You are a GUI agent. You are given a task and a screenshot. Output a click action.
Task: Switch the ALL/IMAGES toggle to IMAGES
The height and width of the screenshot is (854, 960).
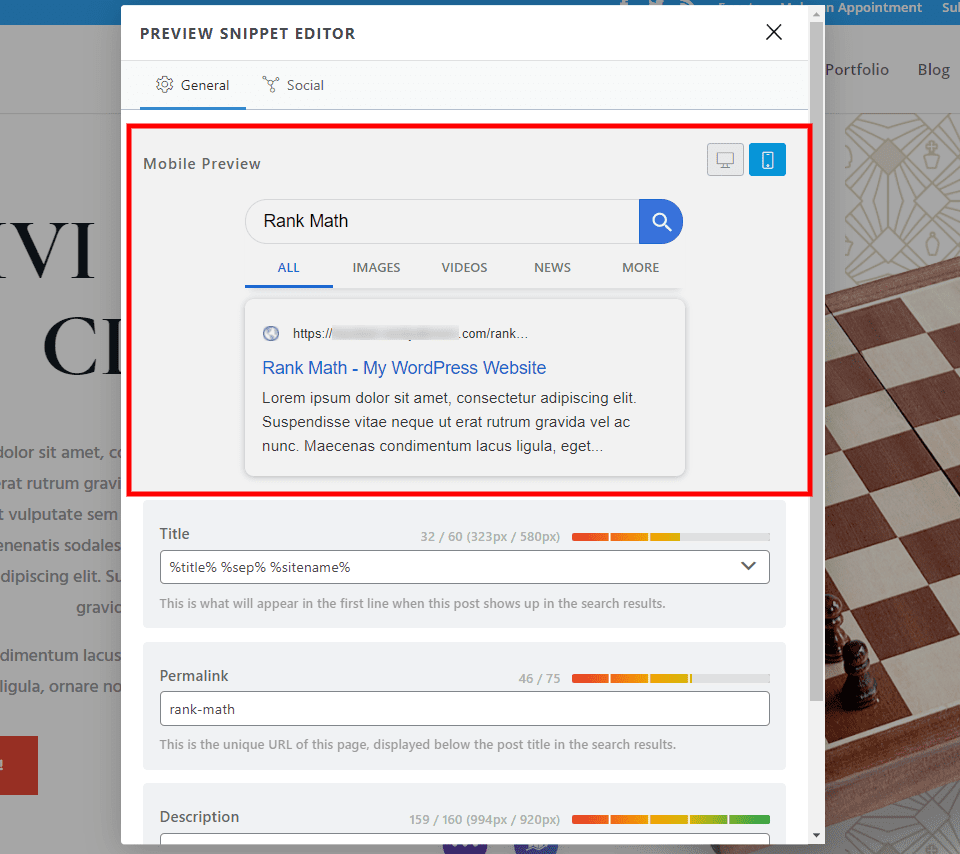pyautogui.click(x=376, y=267)
